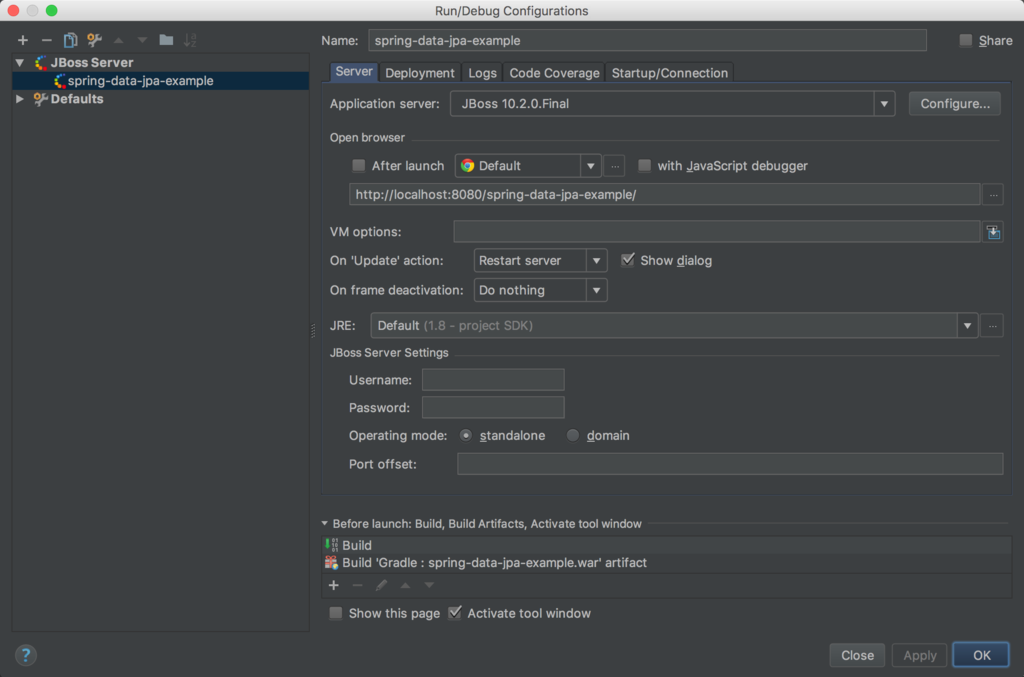Toggle the Share checkbox
Image resolution: width=1024 pixels, height=677 pixels.
coord(966,40)
